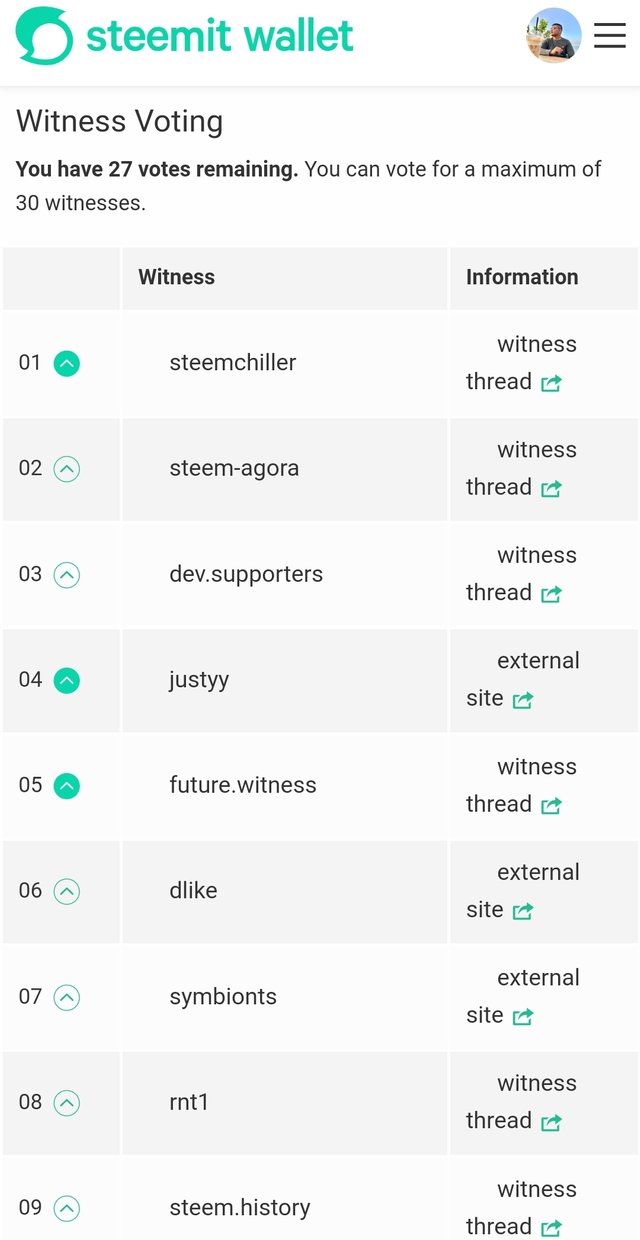Viewport: 640px width, 1240px height.
Task: Open justyy's external site icon
Action: pos(523,700)
